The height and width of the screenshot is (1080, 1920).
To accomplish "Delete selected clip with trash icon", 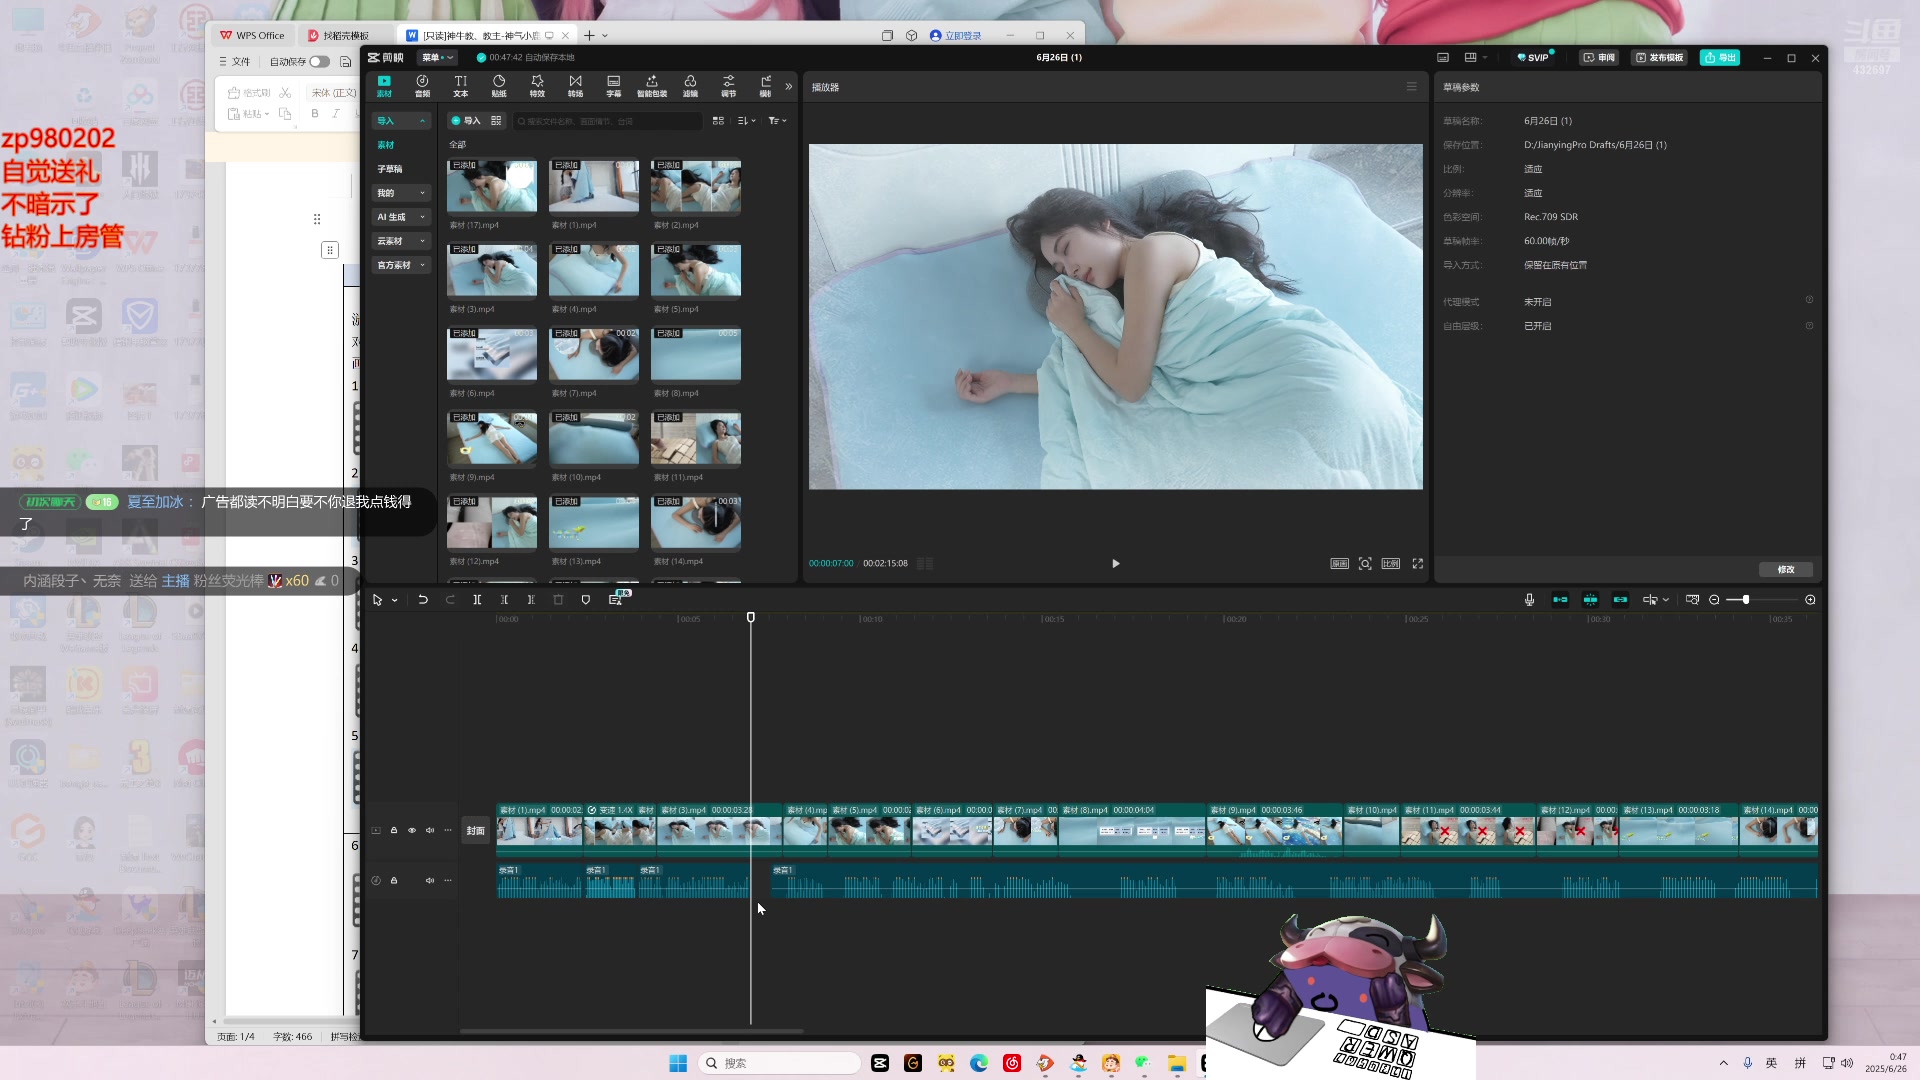I will pyautogui.click(x=558, y=600).
